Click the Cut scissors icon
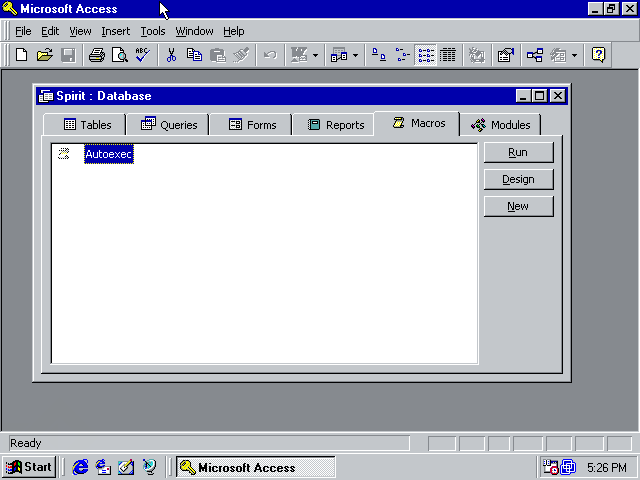The width and height of the screenshot is (640, 480). tap(171, 55)
